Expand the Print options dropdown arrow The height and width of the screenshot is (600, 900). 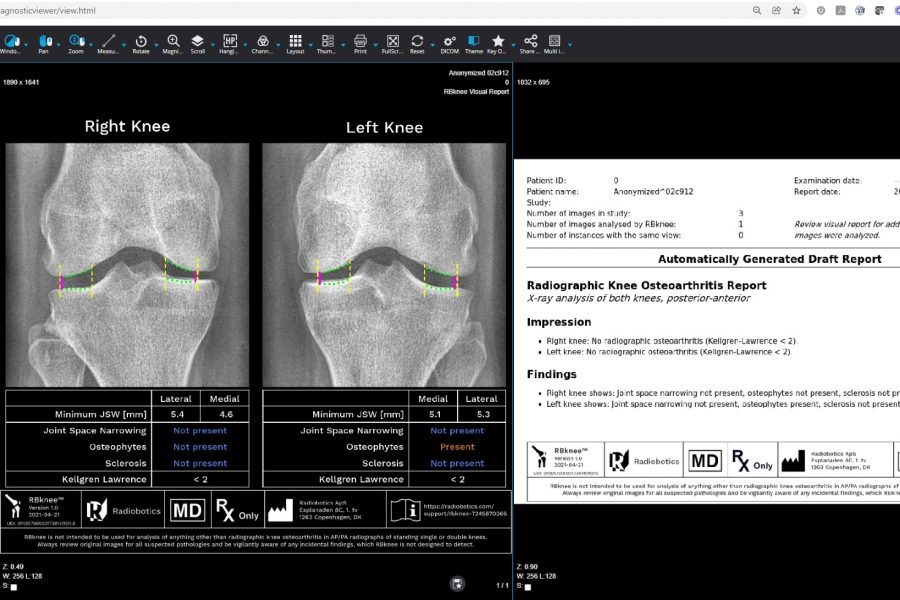pyautogui.click(x=375, y=44)
